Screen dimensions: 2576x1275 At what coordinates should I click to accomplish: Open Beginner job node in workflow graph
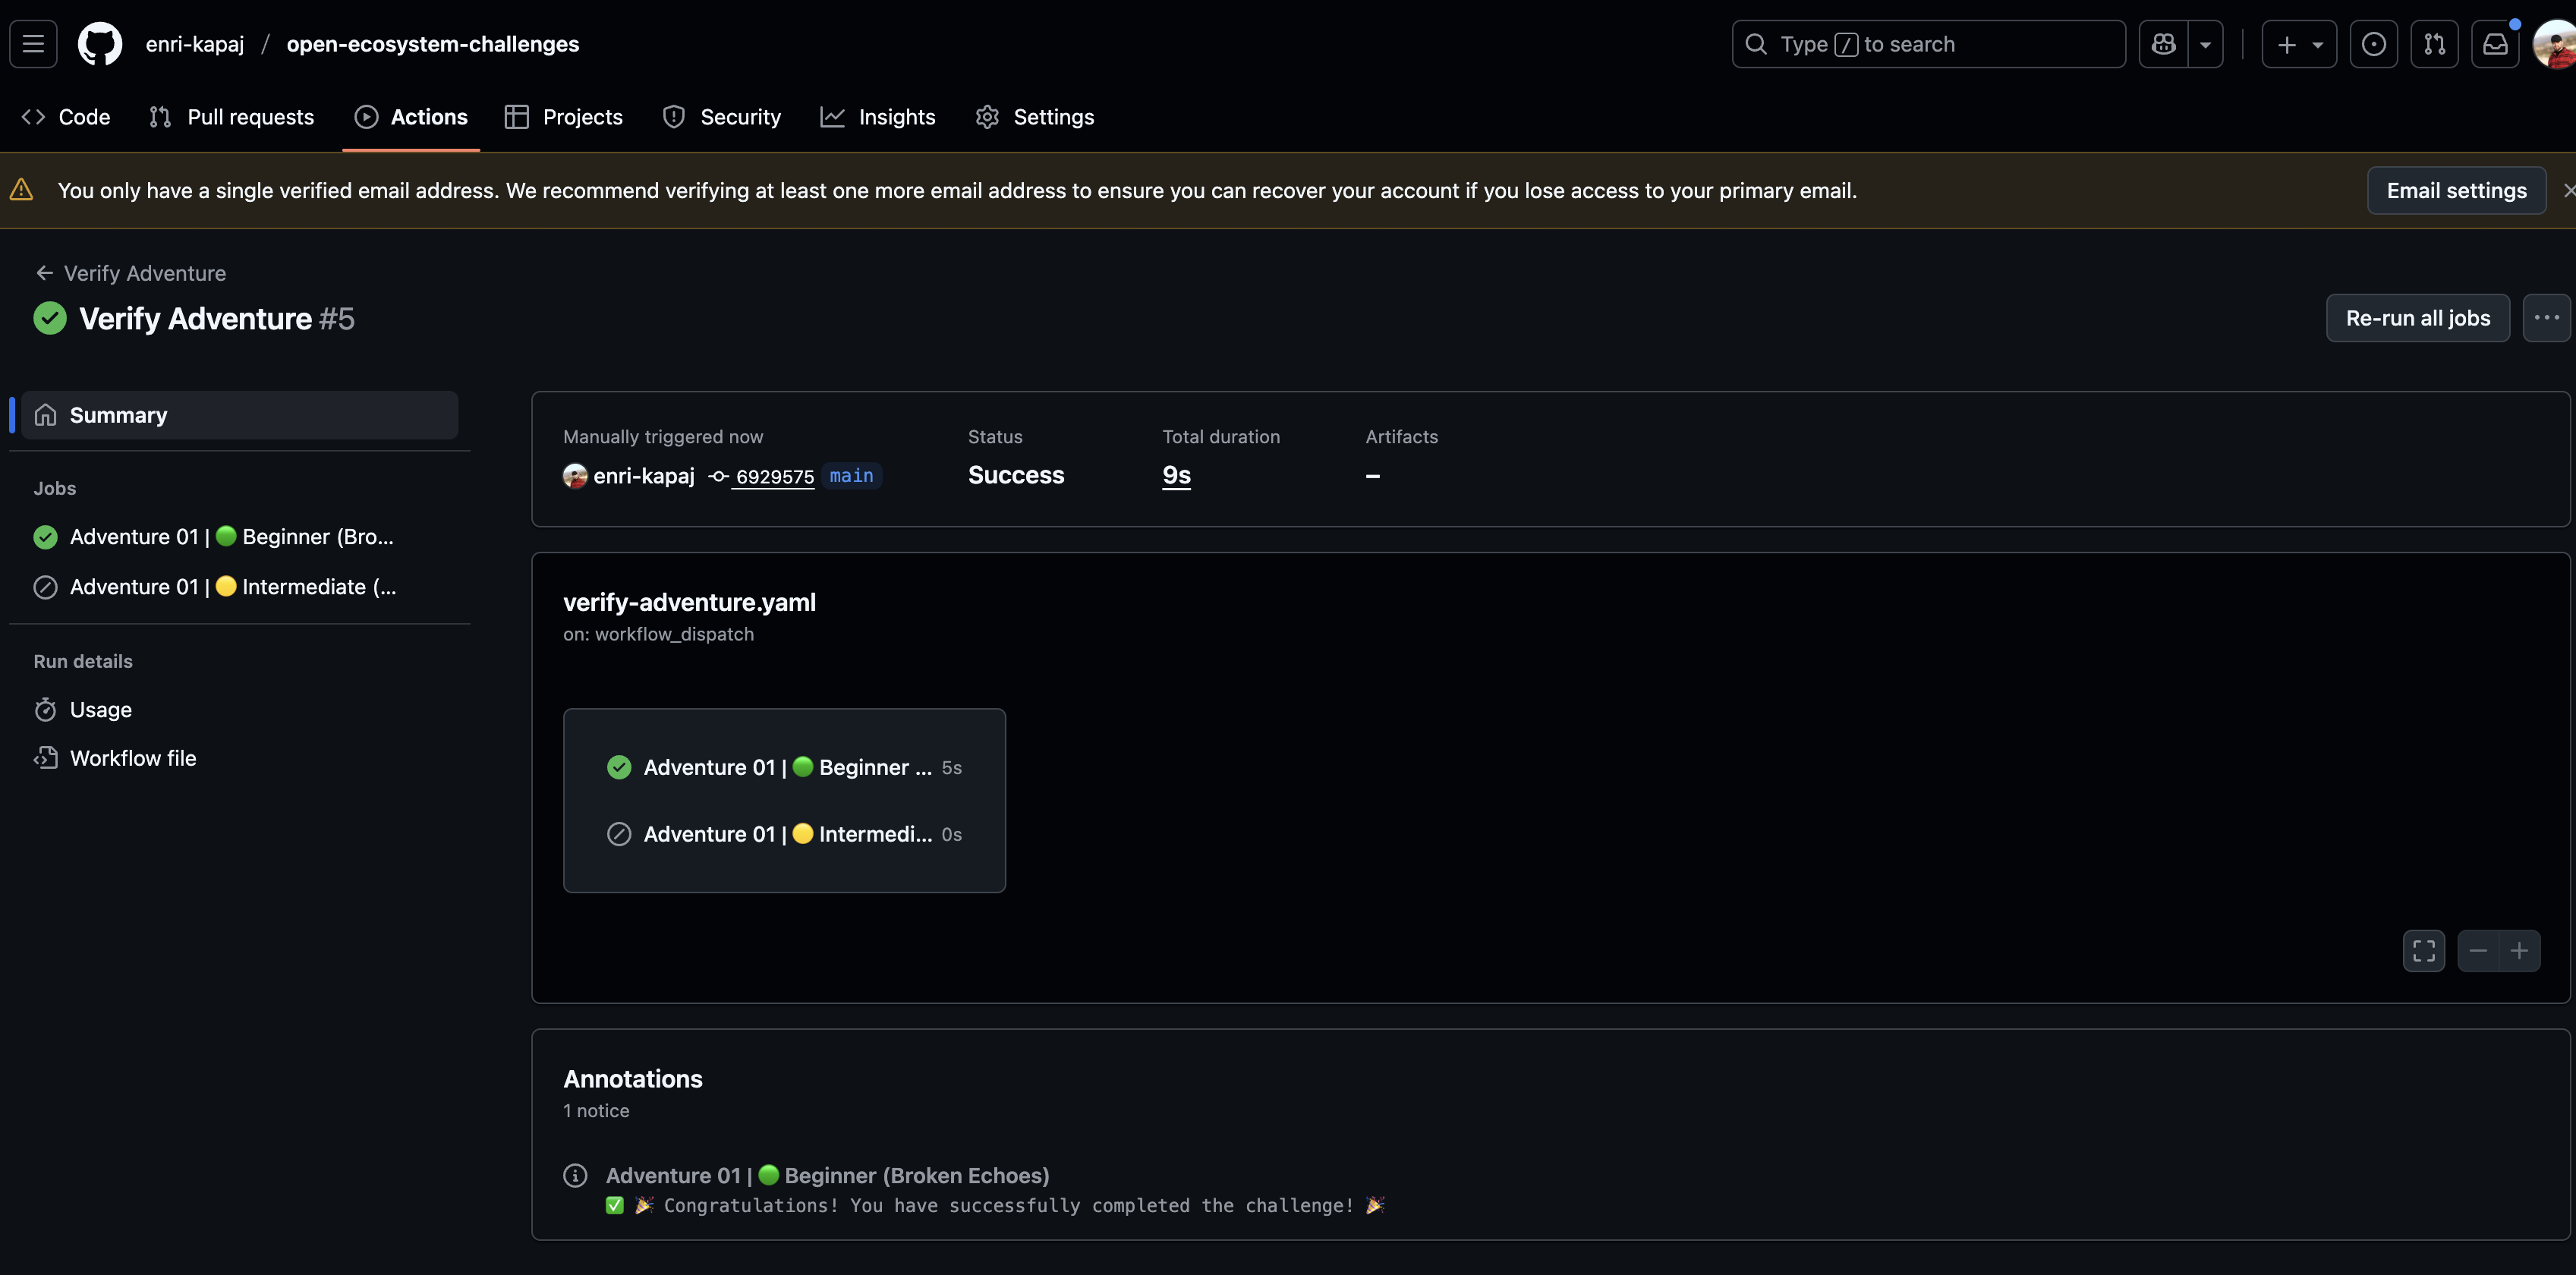[x=784, y=767]
